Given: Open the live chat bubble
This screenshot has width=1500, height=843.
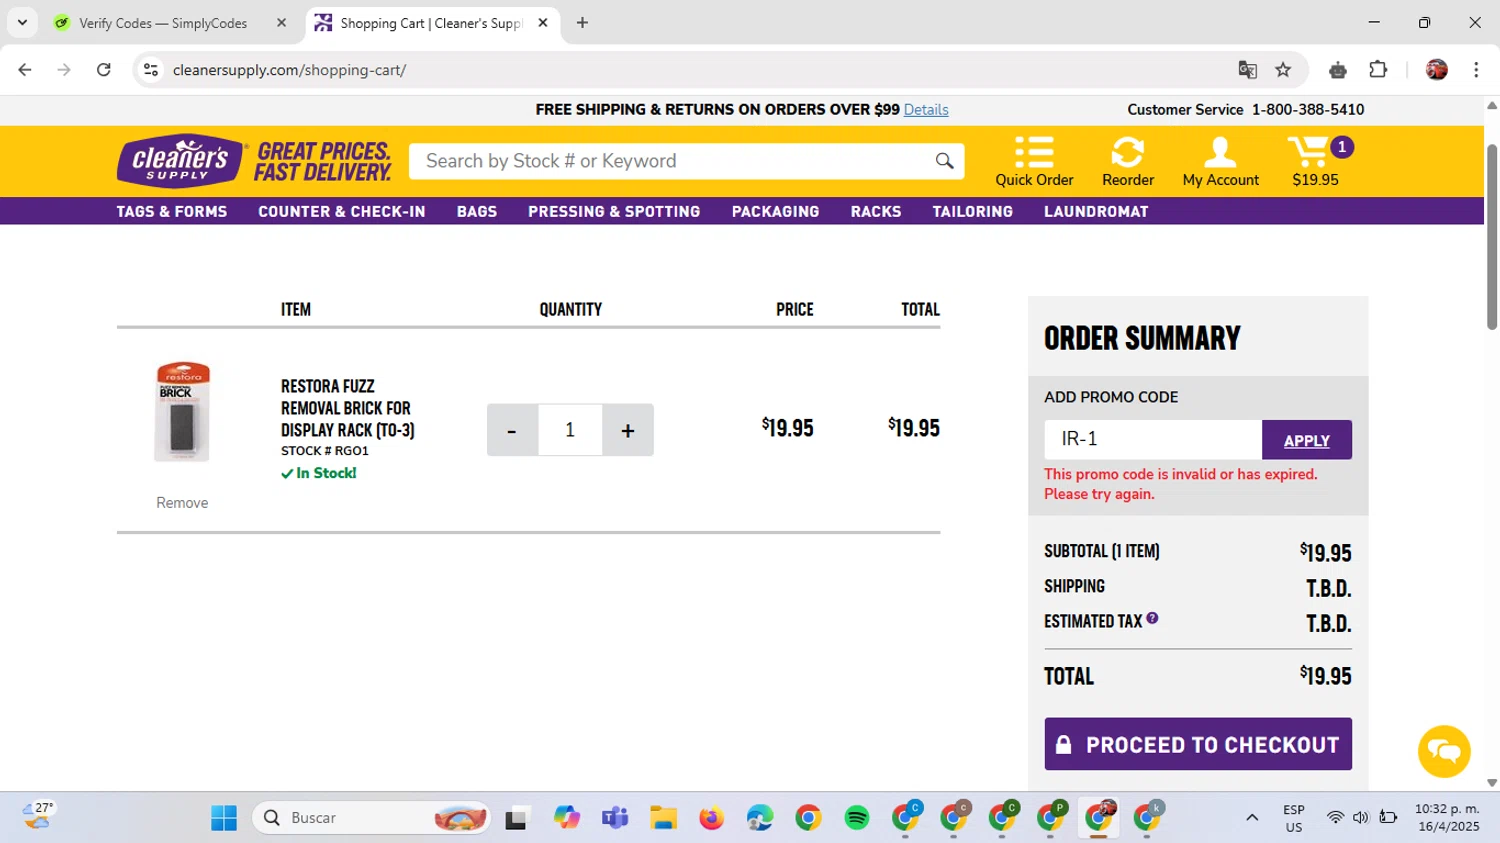Looking at the screenshot, I should point(1444,751).
